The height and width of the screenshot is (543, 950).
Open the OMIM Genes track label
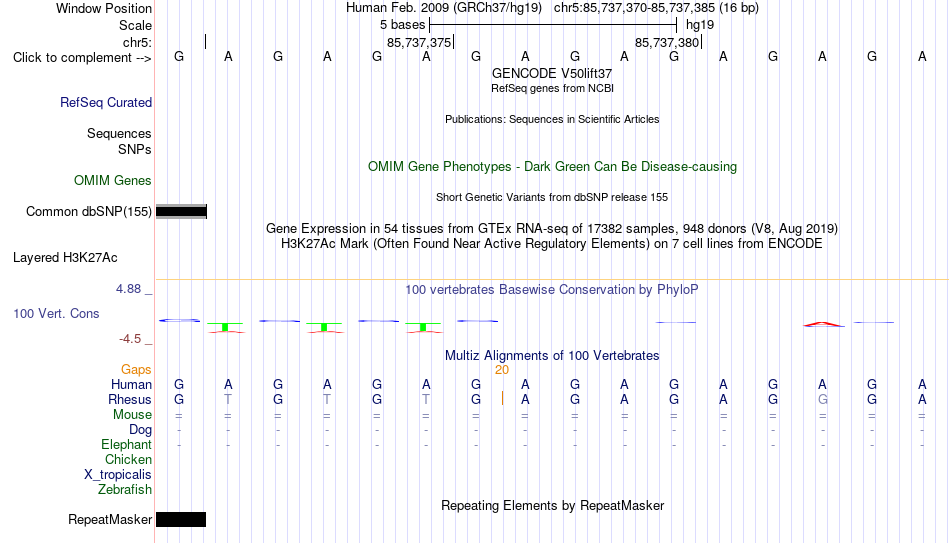coord(113,181)
